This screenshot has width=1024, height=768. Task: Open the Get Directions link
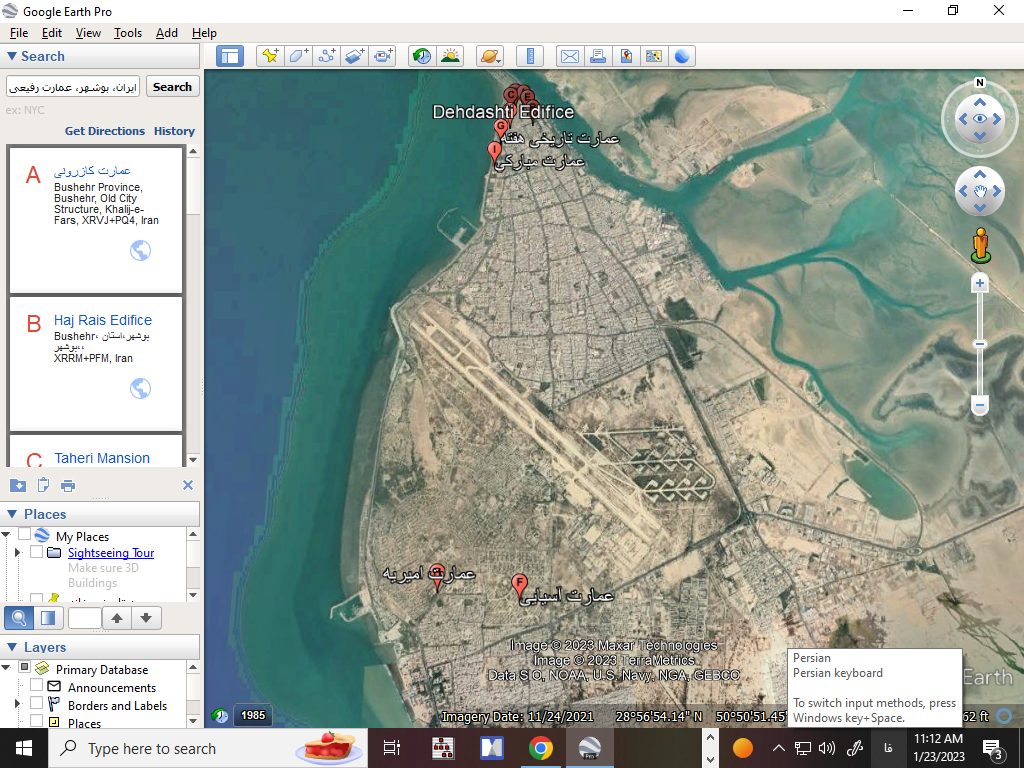tap(105, 131)
